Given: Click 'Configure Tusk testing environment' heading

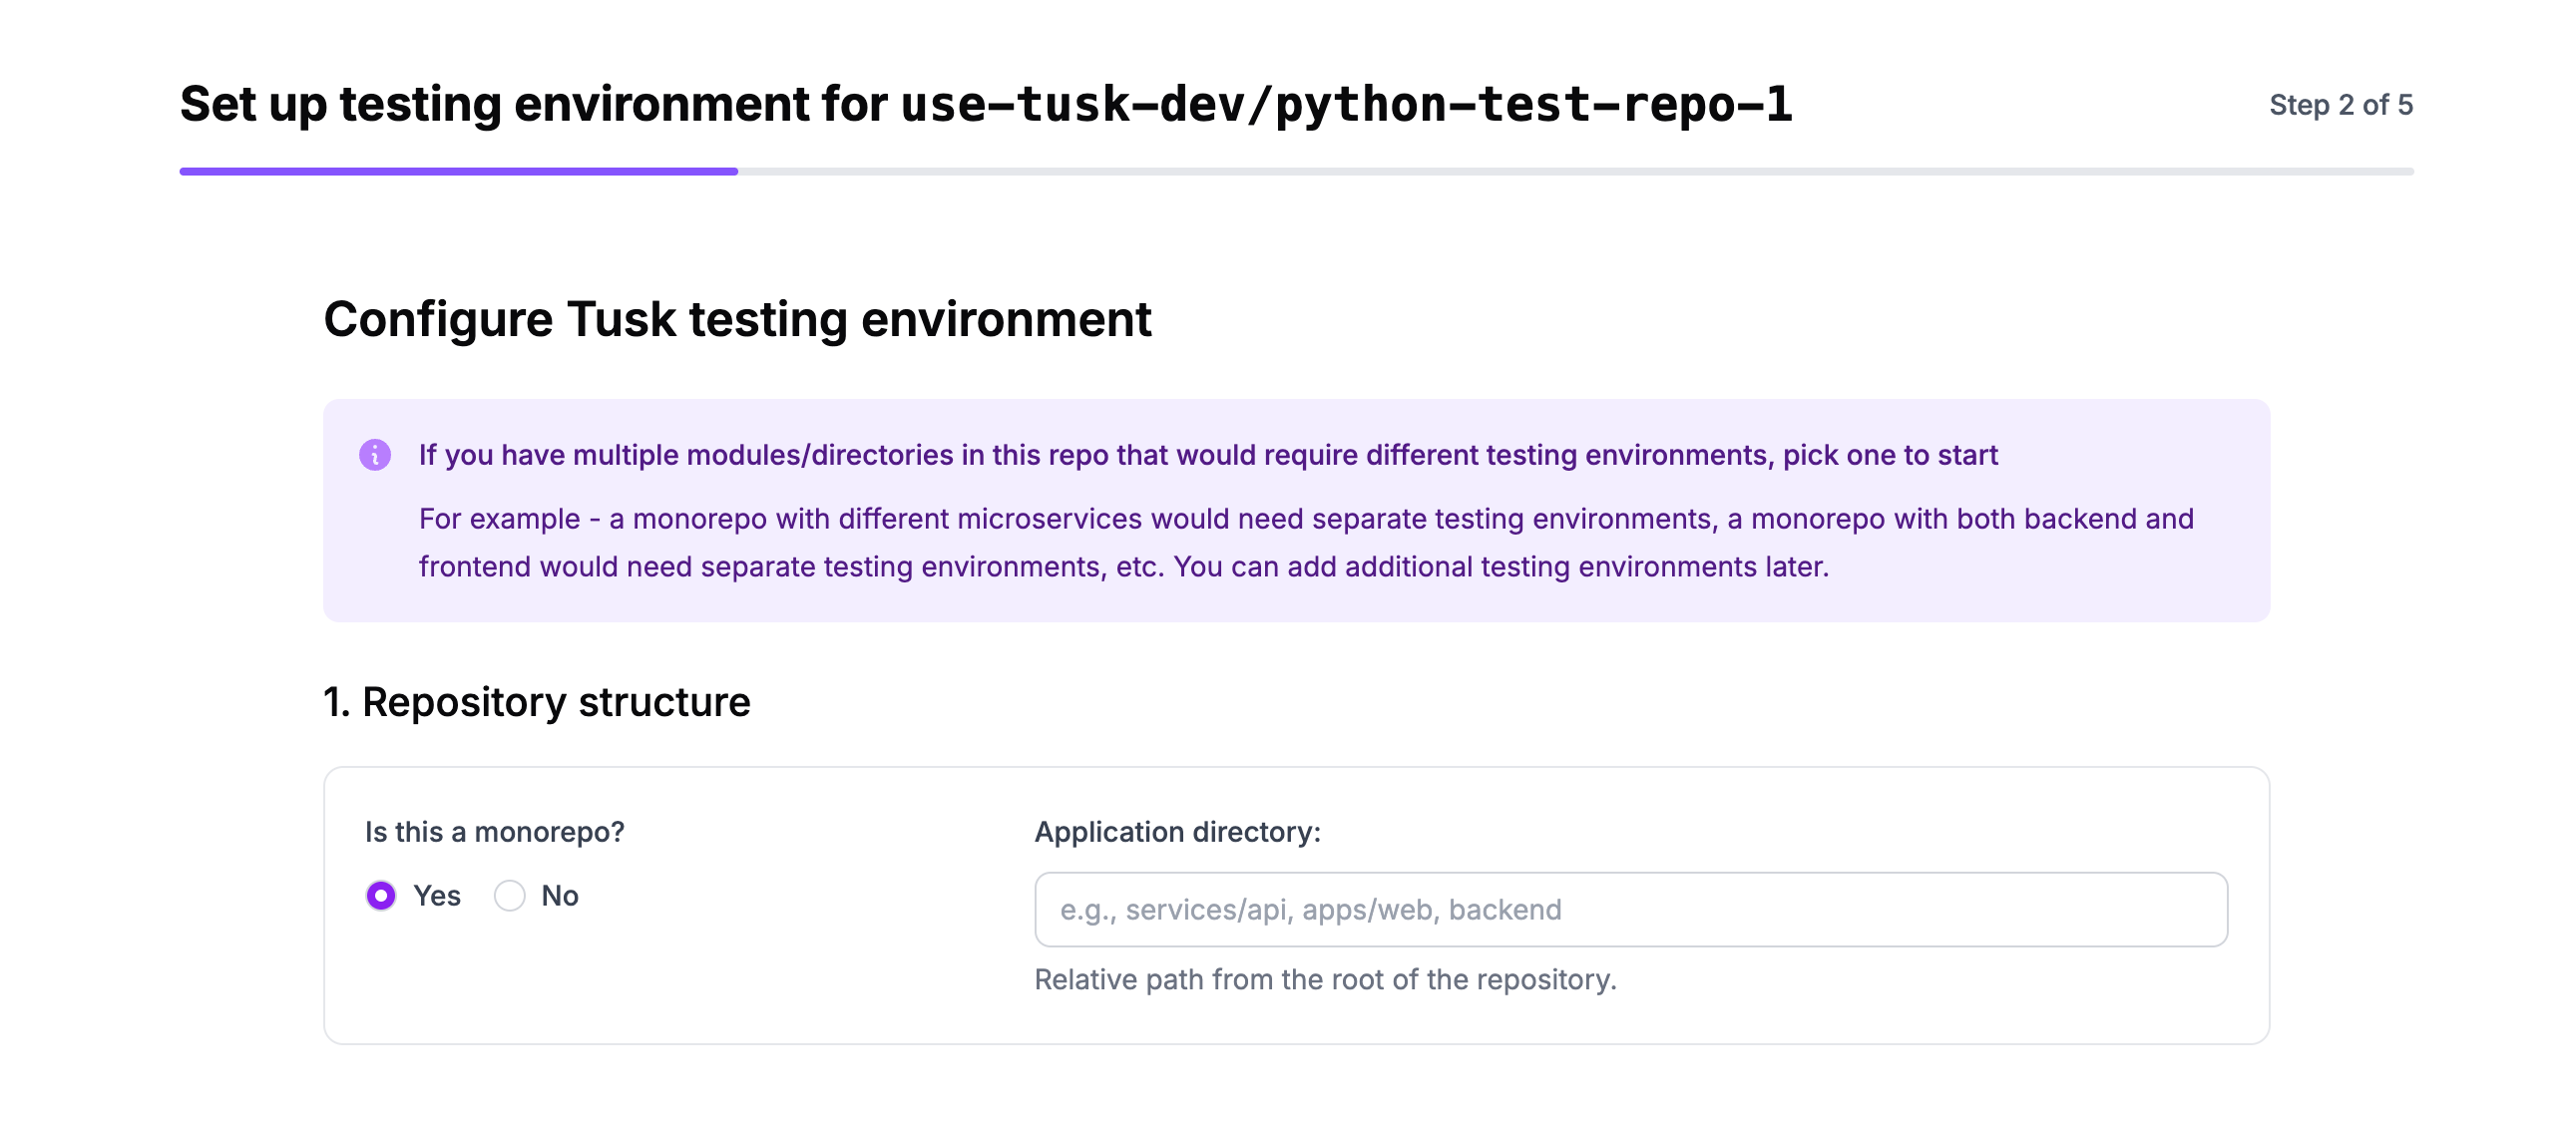Looking at the screenshot, I should (x=737, y=319).
